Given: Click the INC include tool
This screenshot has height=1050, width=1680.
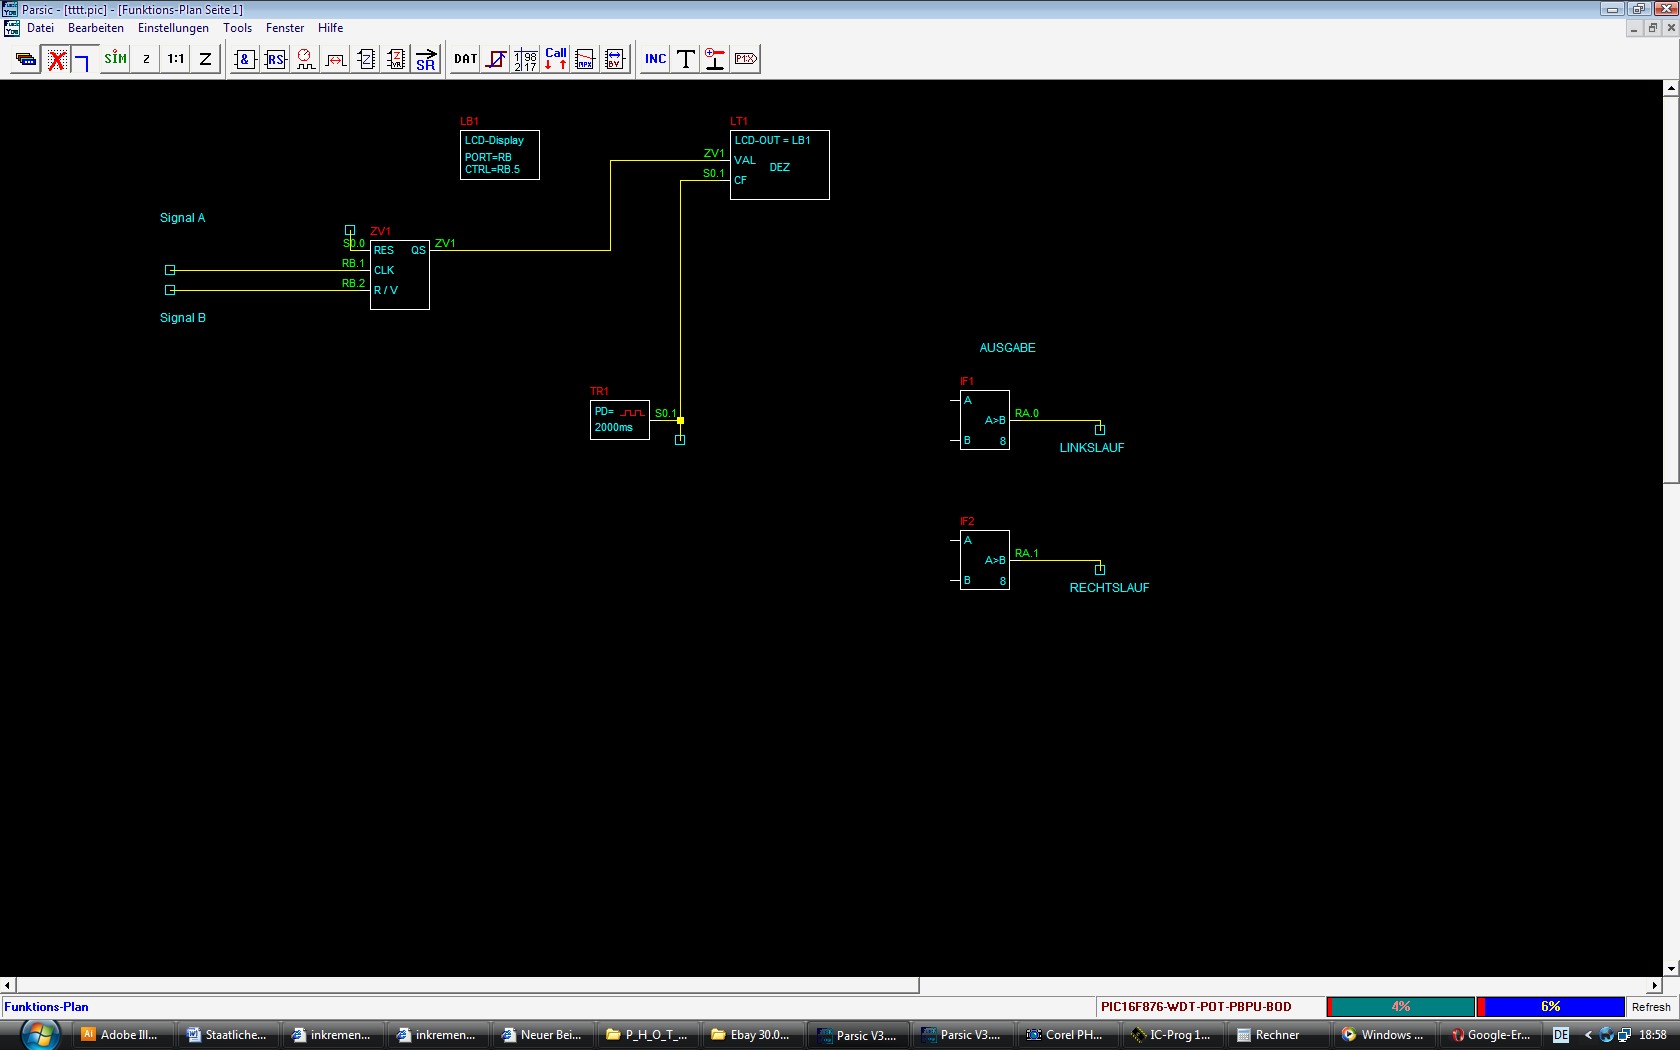Looking at the screenshot, I should click(655, 59).
